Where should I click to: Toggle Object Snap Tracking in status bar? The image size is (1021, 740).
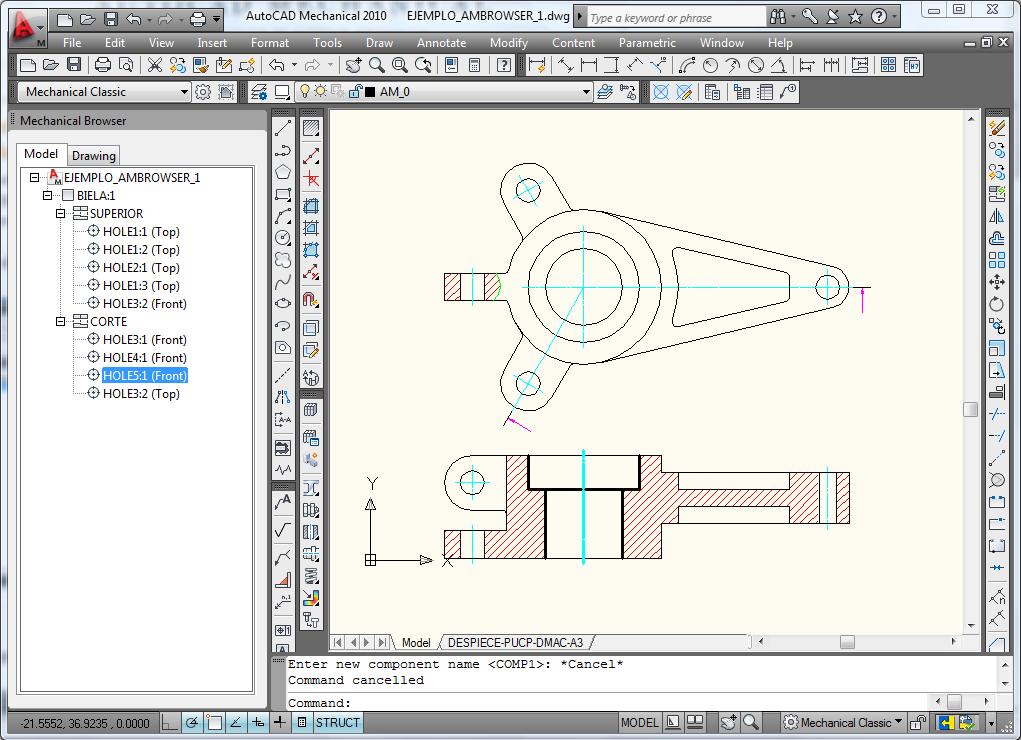[x=236, y=722]
